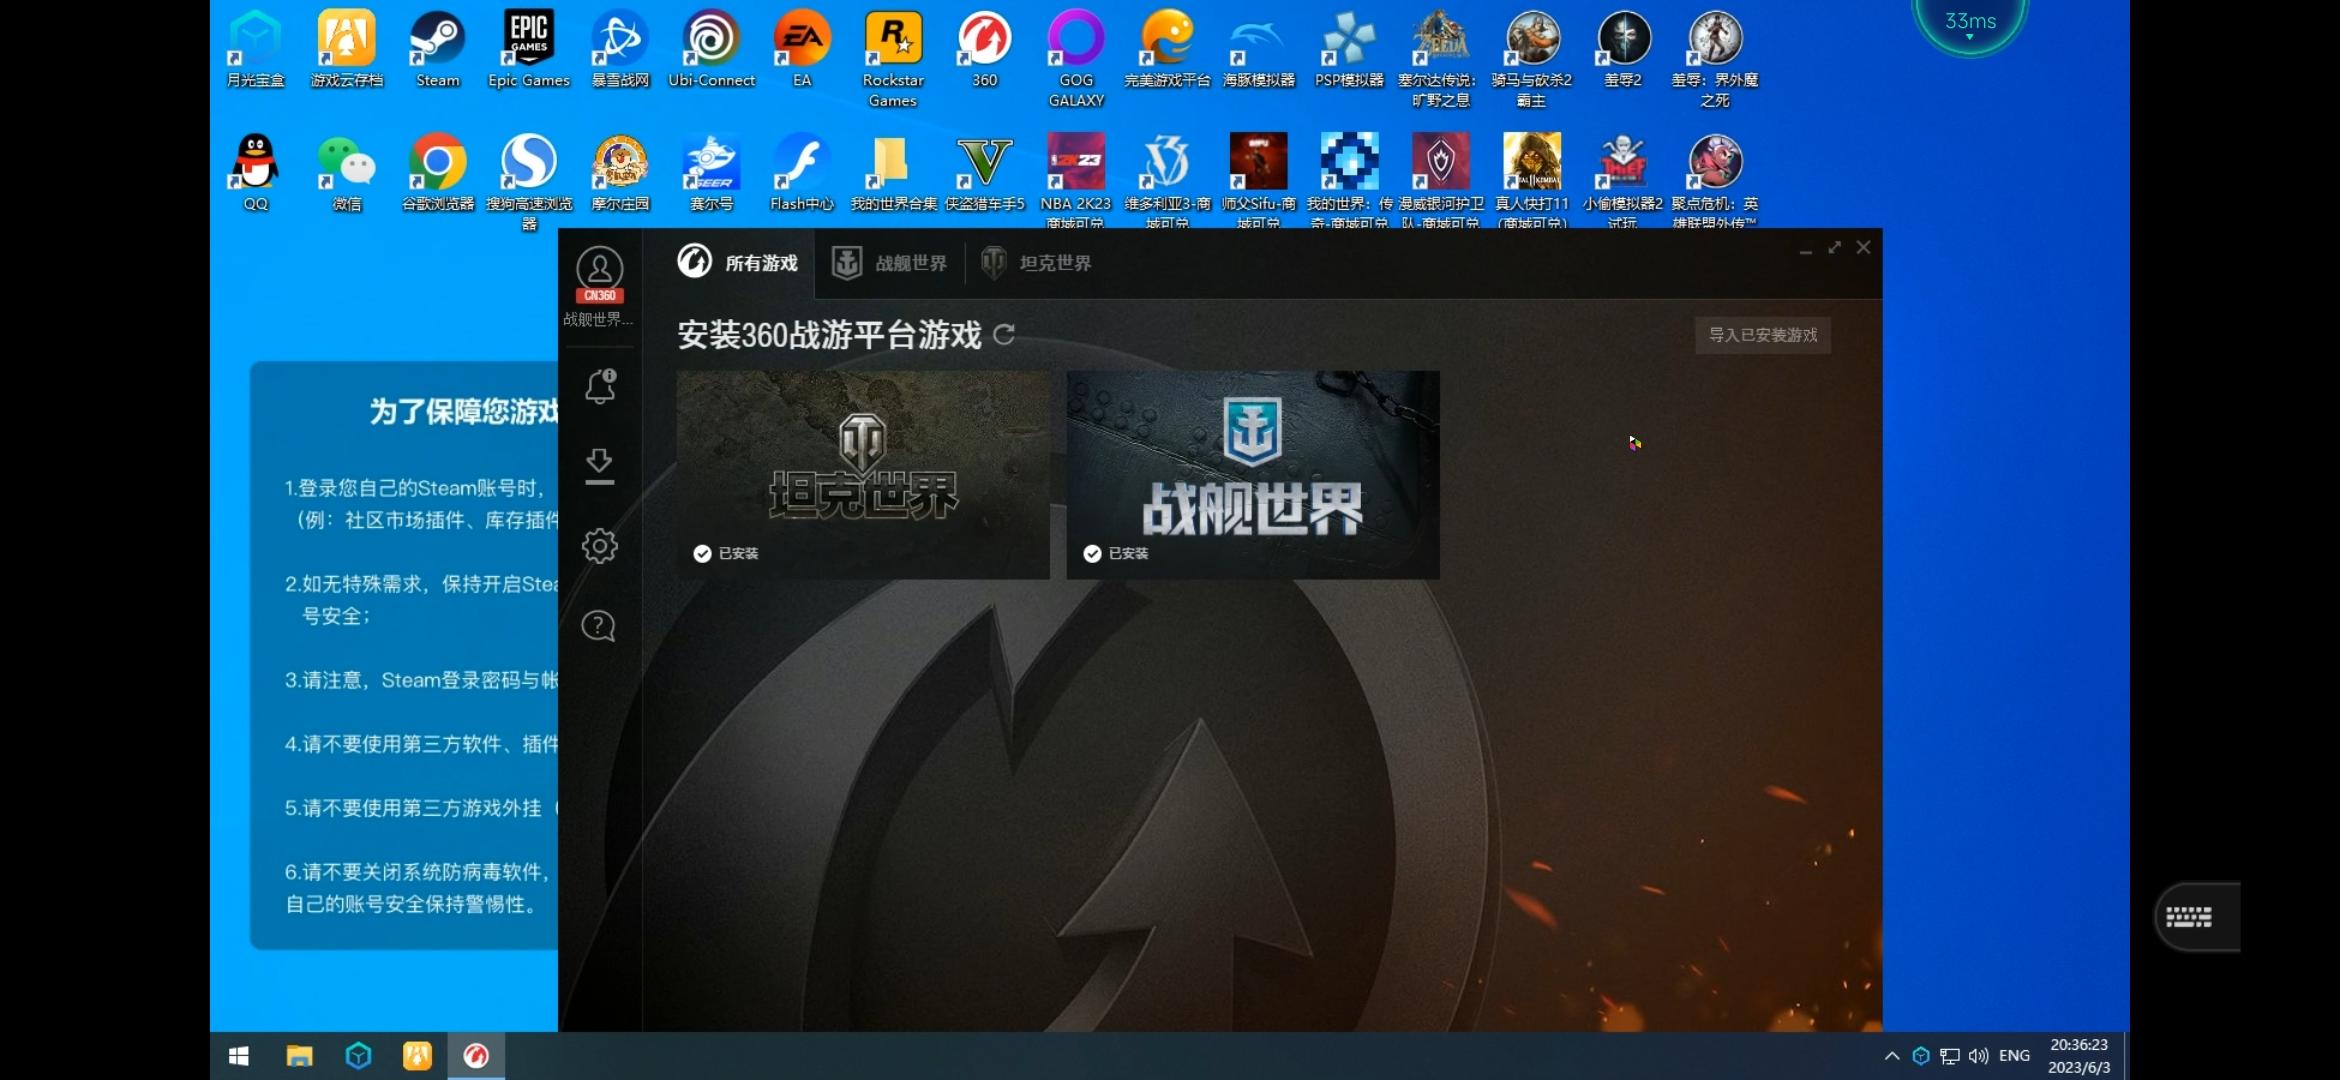Click the 导入已安装游戏 button

[1763, 335]
